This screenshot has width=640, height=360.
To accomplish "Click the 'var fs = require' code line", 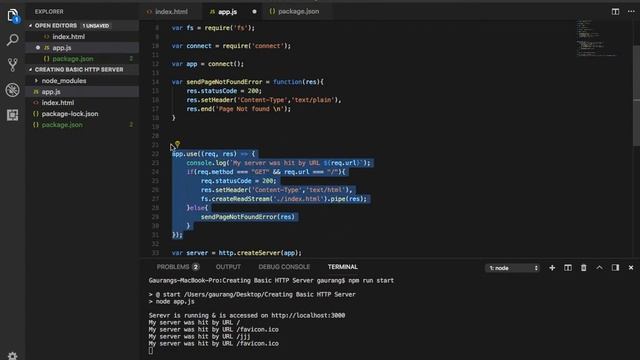I will [213, 28].
